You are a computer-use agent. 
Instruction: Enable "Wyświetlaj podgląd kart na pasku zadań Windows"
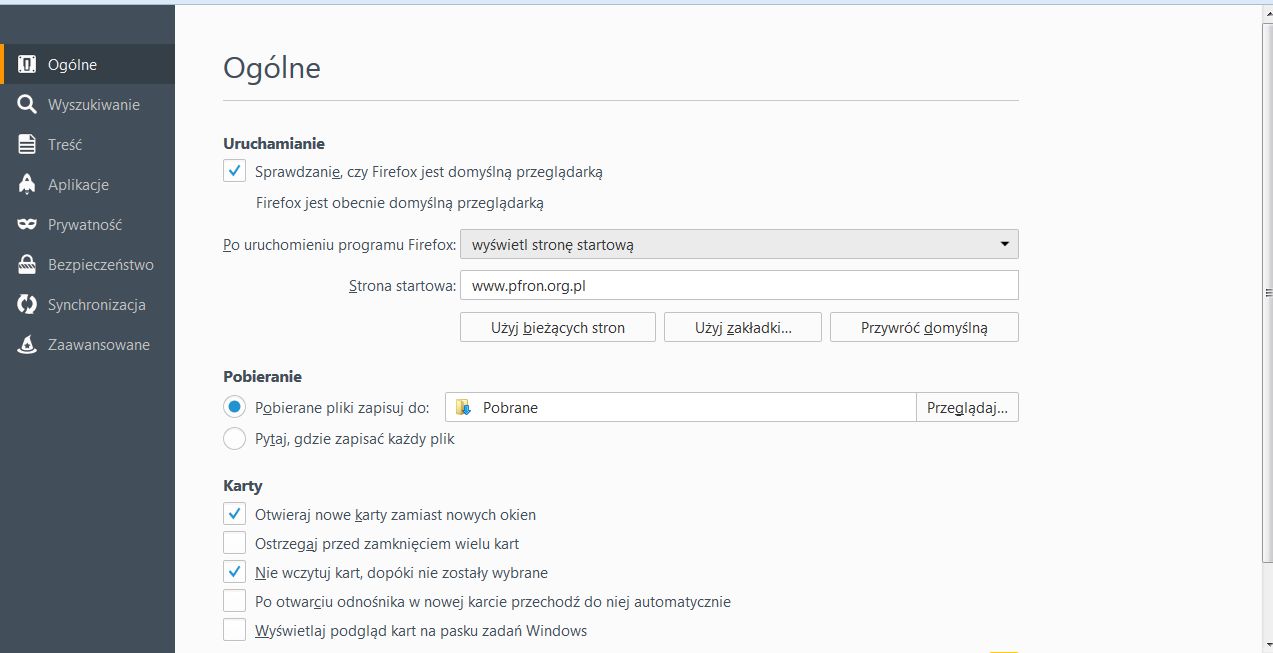234,630
